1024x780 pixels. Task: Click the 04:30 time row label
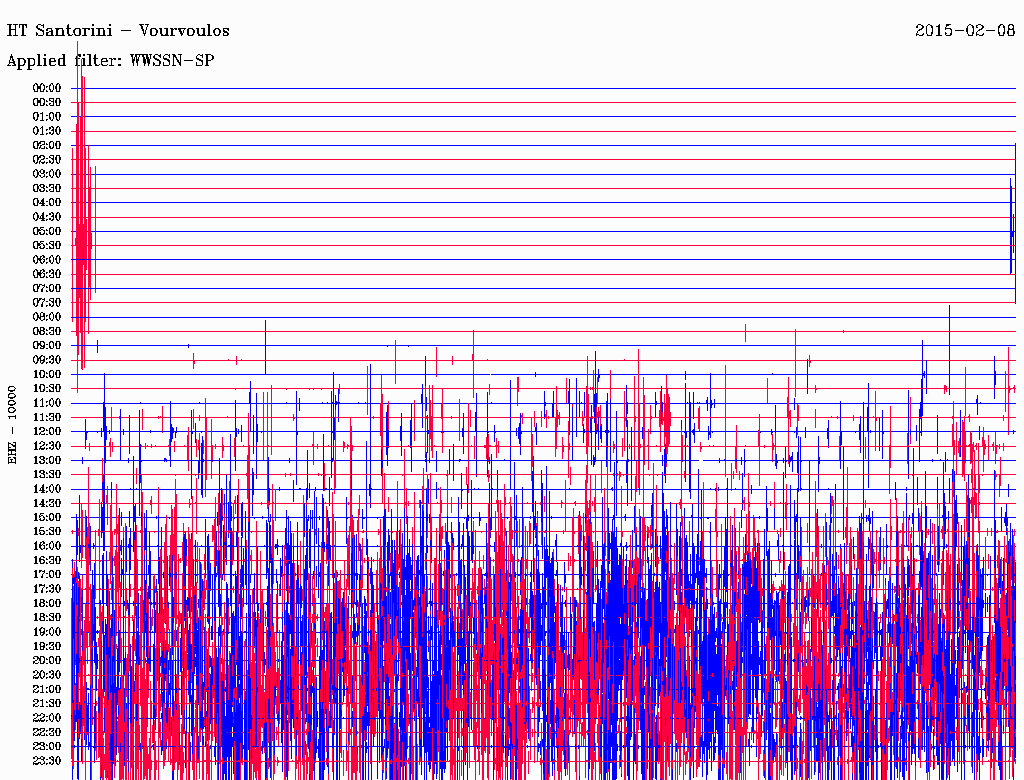point(47,217)
